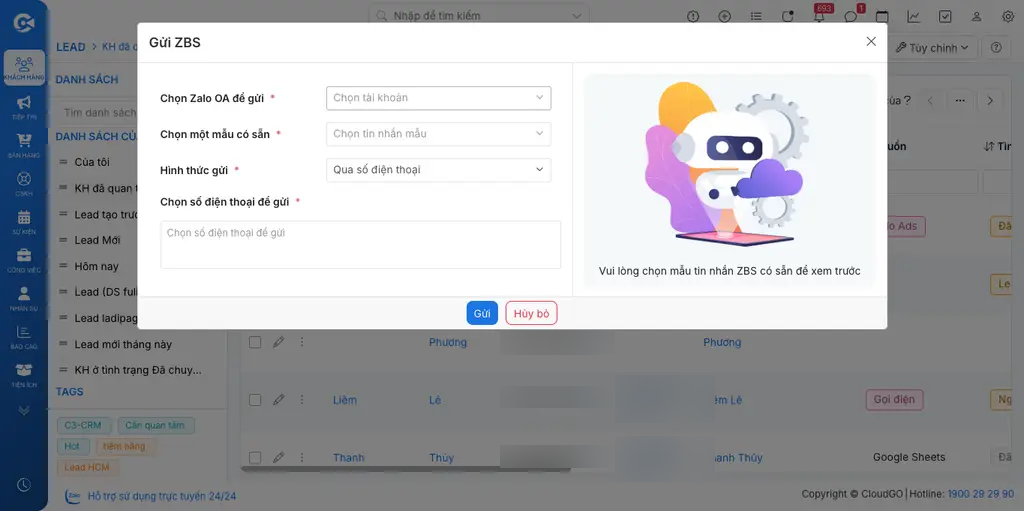Screen dimensions: 1024x511
Task: Tick the checkbox in Liêm row
Action: click(255, 400)
